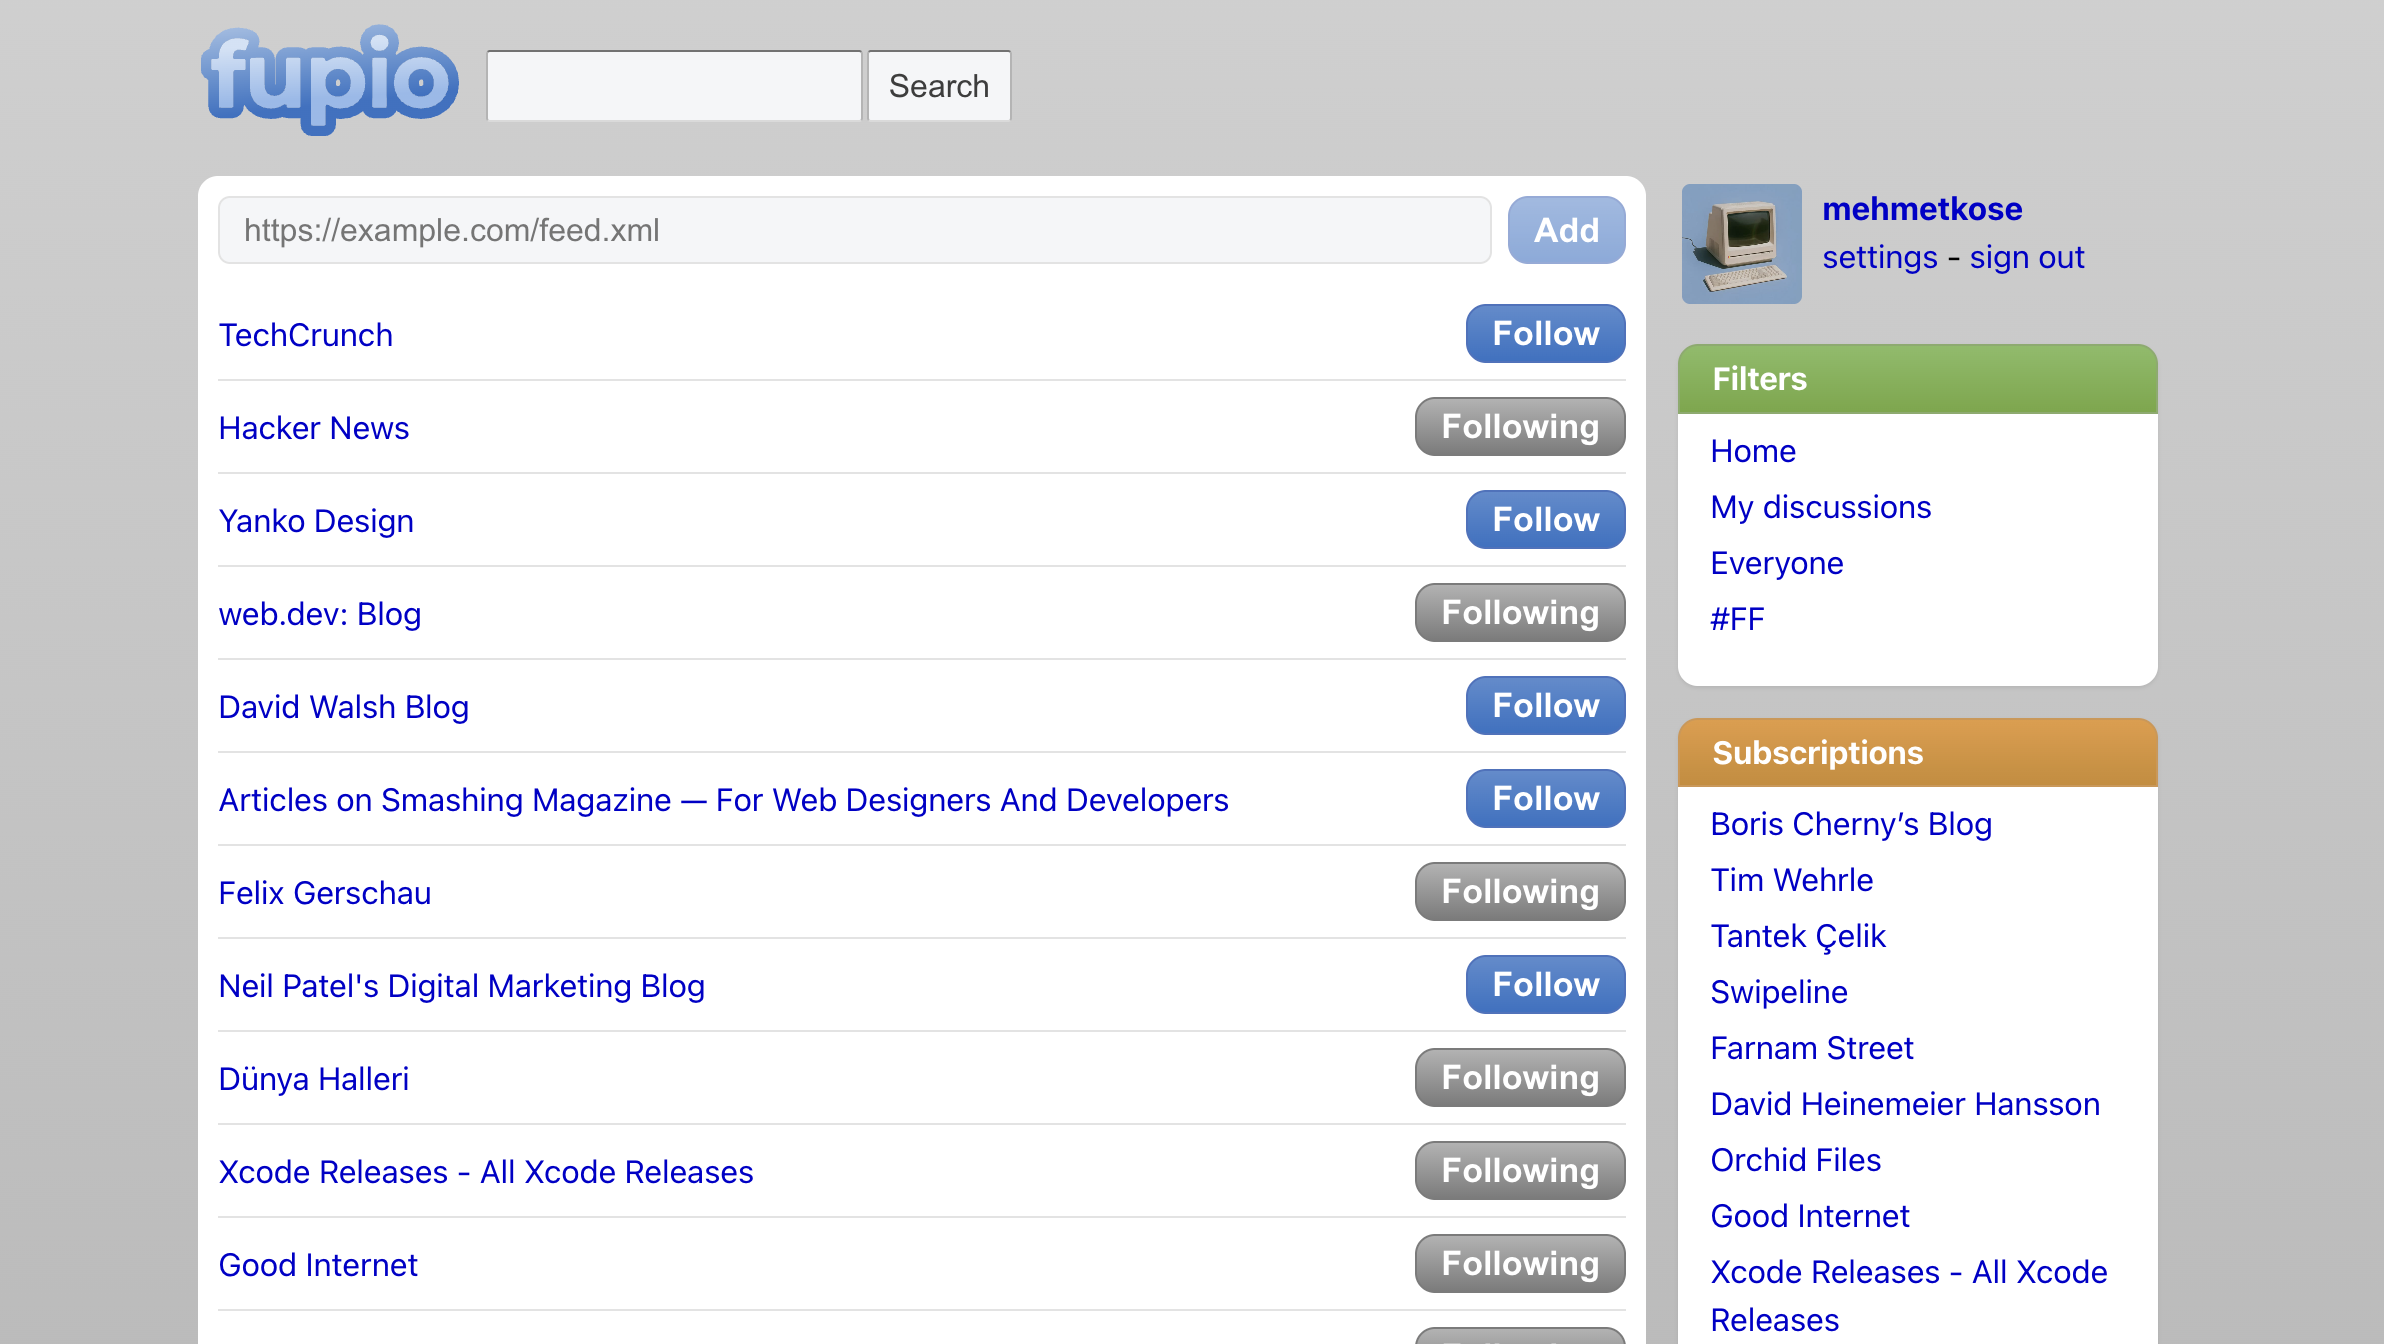Viewport: 2384px width, 1344px height.
Task: Click the Filters panel header
Action: tap(1917, 379)
